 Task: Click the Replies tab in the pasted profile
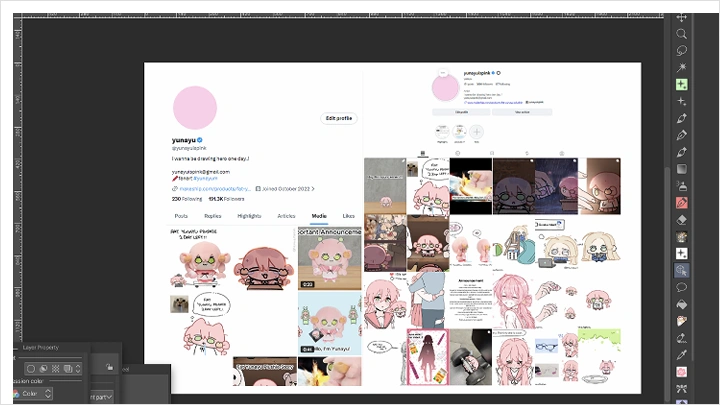pos(213,216)
